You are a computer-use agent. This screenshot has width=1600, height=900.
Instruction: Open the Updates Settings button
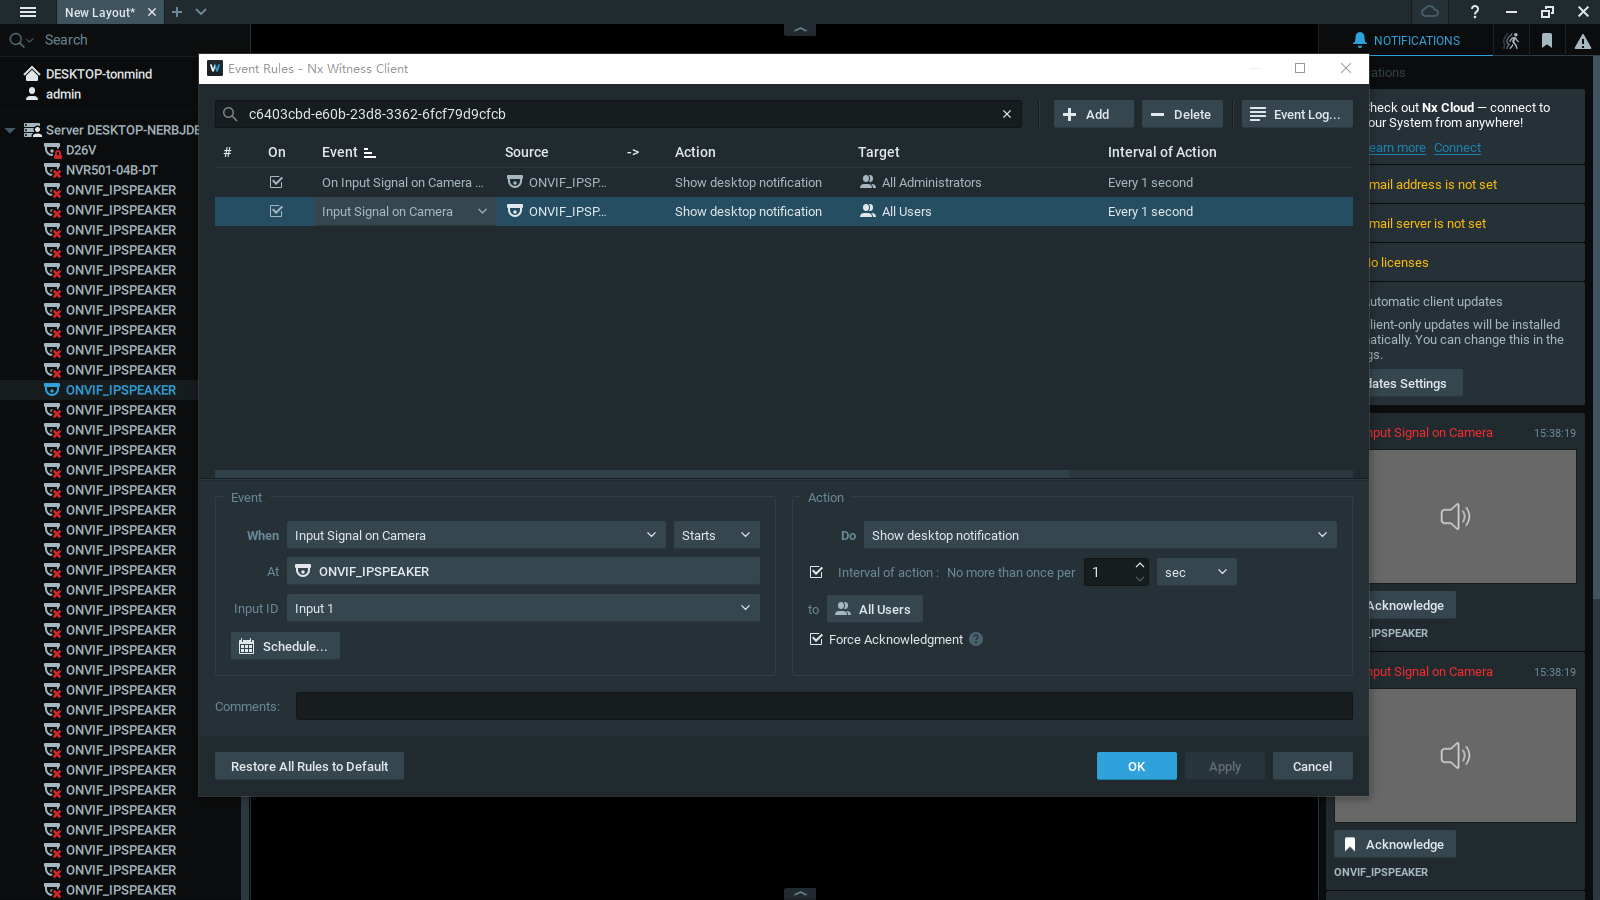click(x=1415, y=383)
